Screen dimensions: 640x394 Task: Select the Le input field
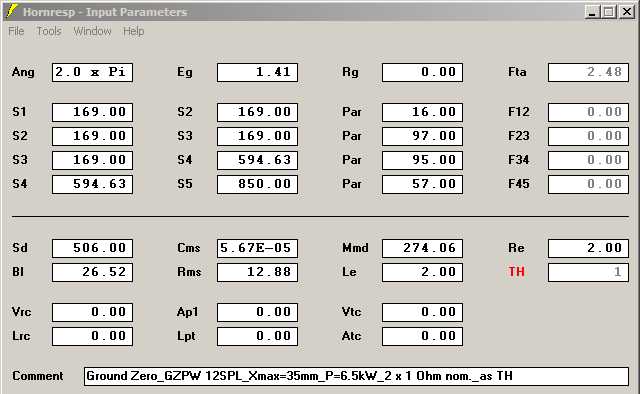pyautogui.click(x=422, y=272)
